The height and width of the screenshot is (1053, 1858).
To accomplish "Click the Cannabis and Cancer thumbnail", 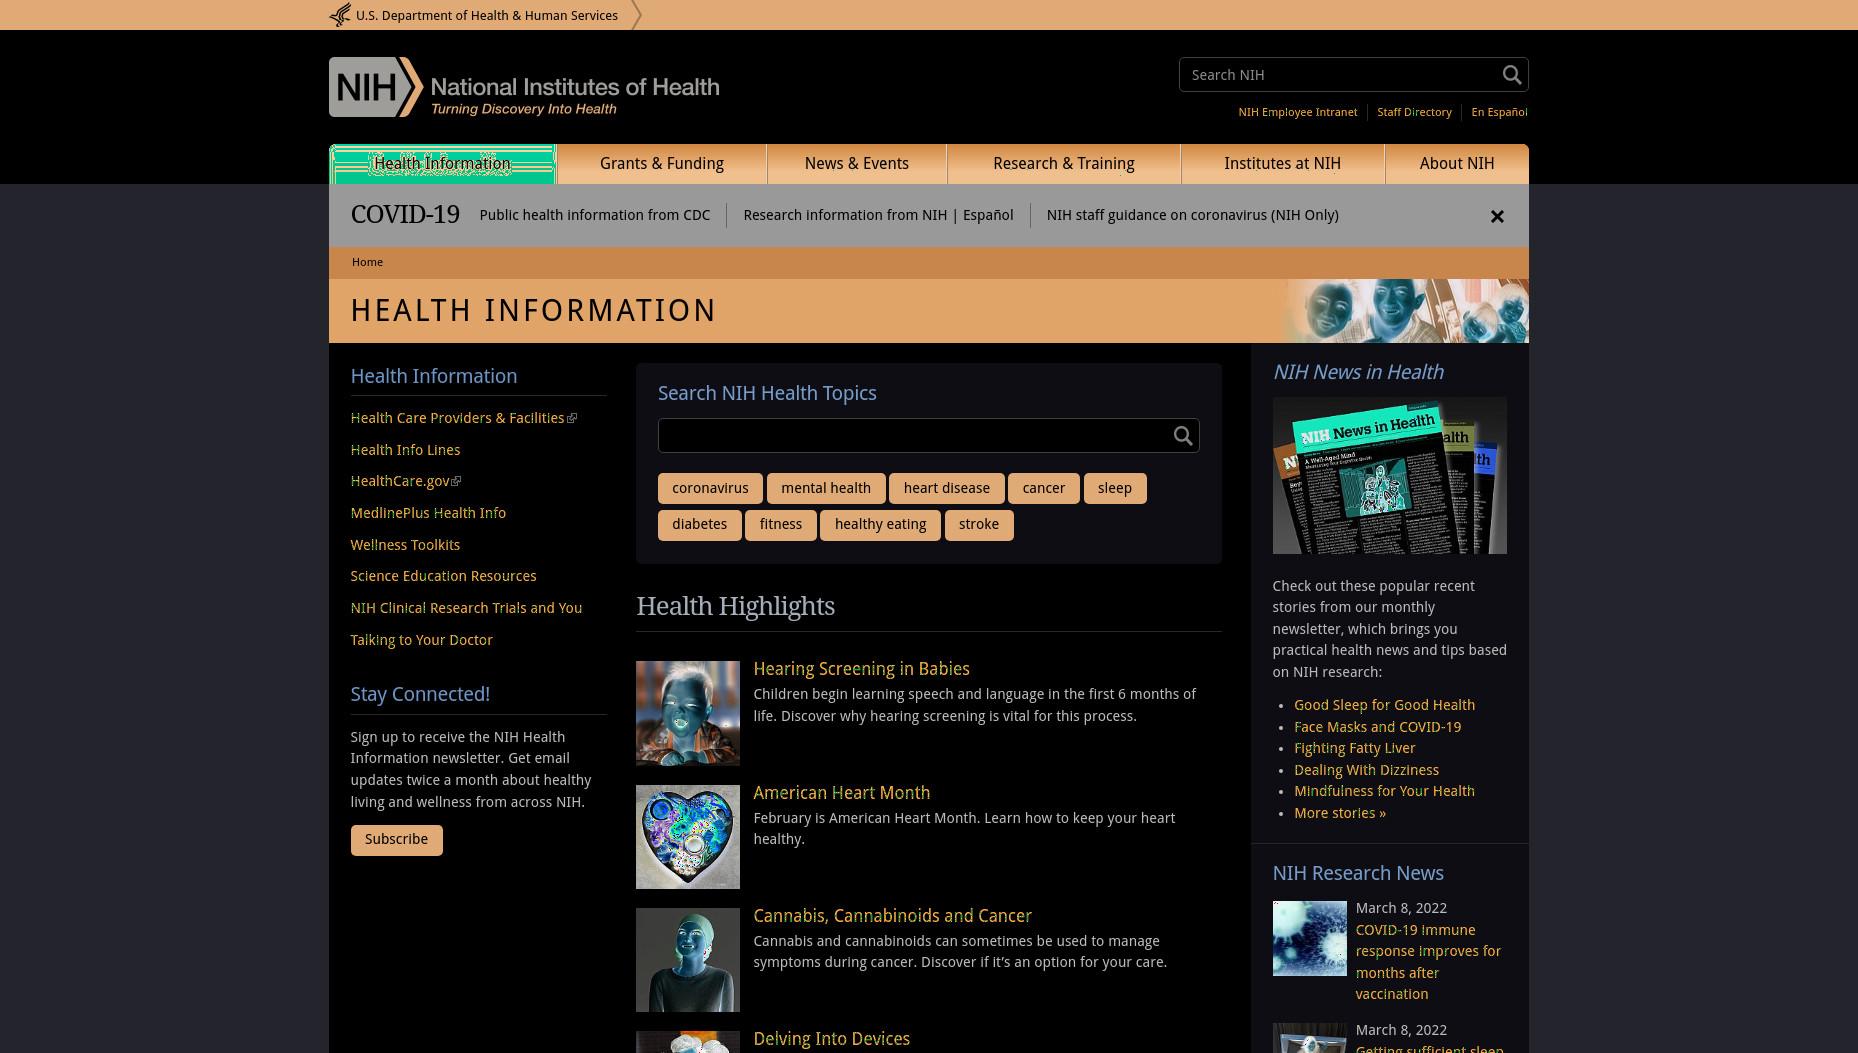I will pyautogui.click(x=688, y=960).
